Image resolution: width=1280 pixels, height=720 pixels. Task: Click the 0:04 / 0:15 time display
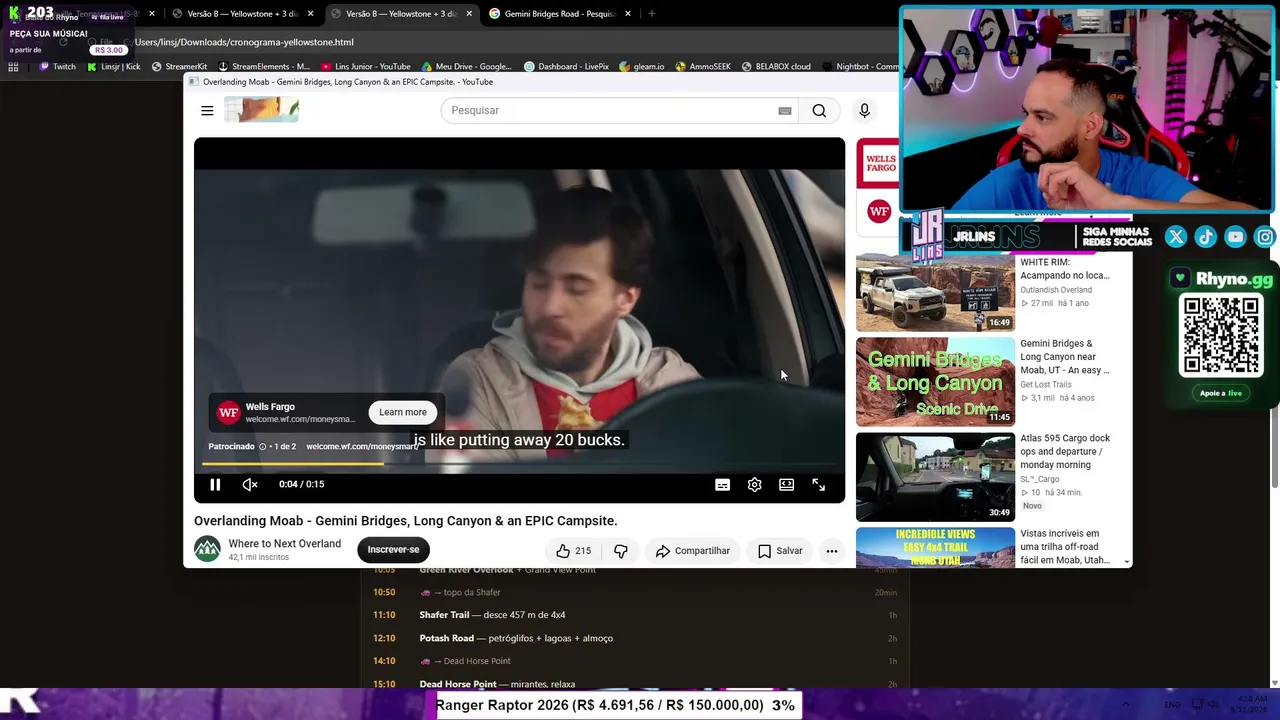(x=302, y=484)
